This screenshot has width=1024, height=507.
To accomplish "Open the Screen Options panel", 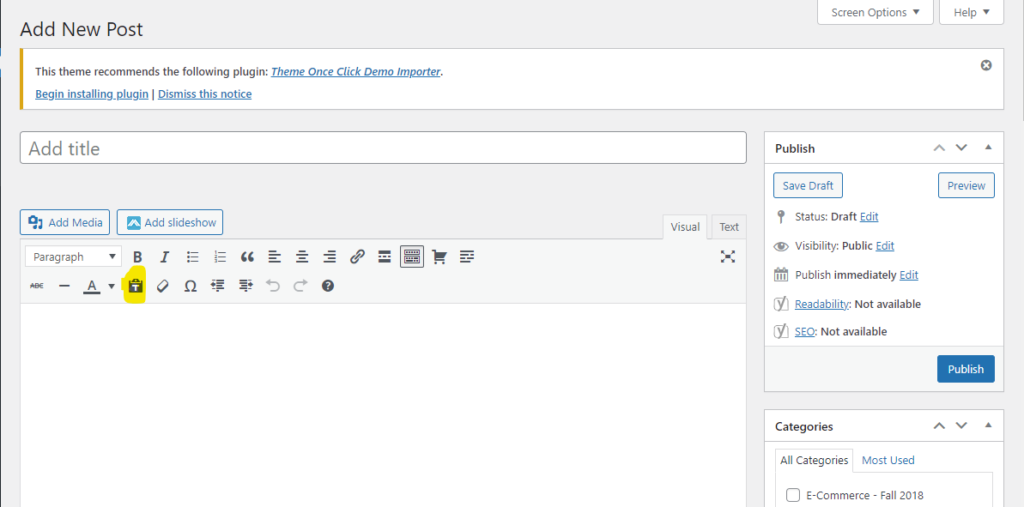I will [x=875, y=12].
